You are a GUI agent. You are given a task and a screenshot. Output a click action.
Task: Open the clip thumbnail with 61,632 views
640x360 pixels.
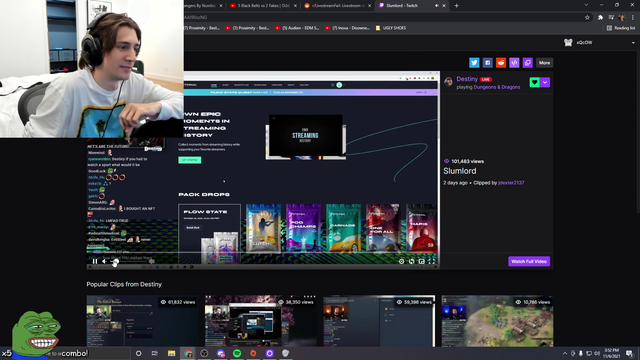point(142,321)
